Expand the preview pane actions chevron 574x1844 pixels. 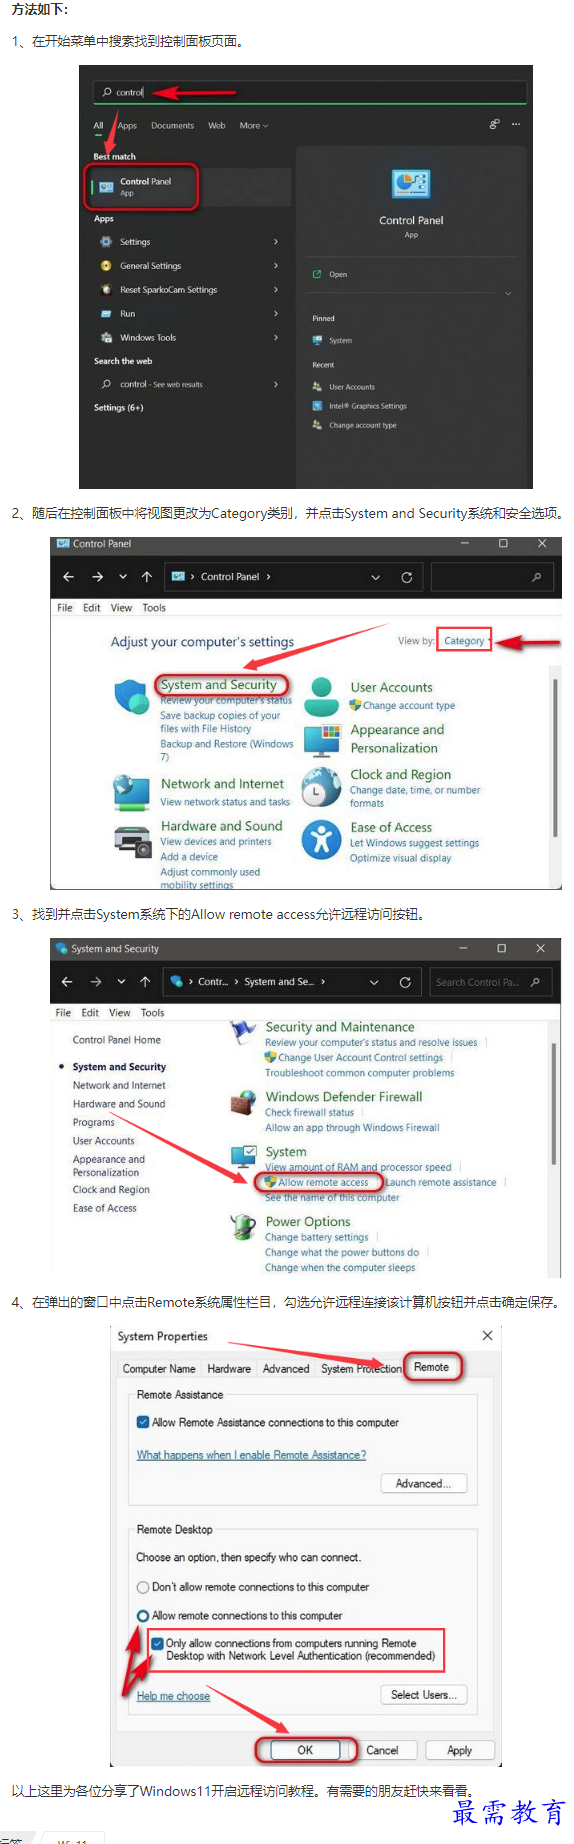[508, 294]
